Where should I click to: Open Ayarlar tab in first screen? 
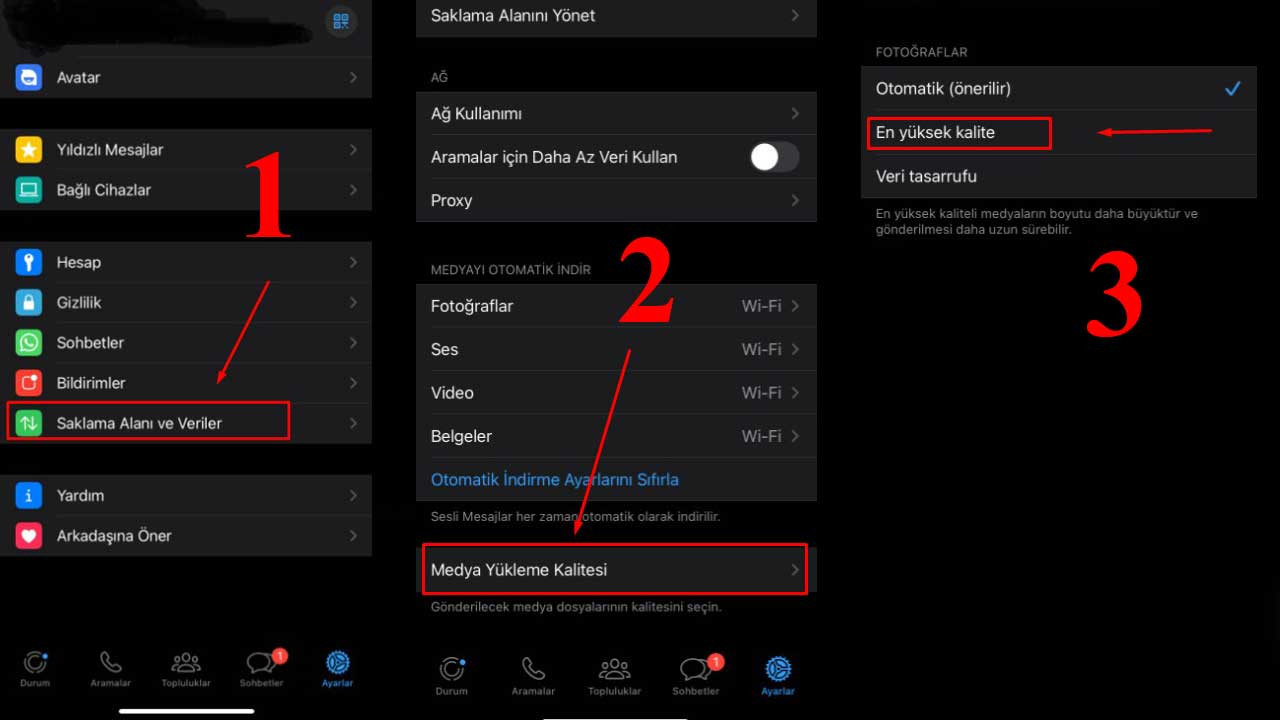click(337, 669)
